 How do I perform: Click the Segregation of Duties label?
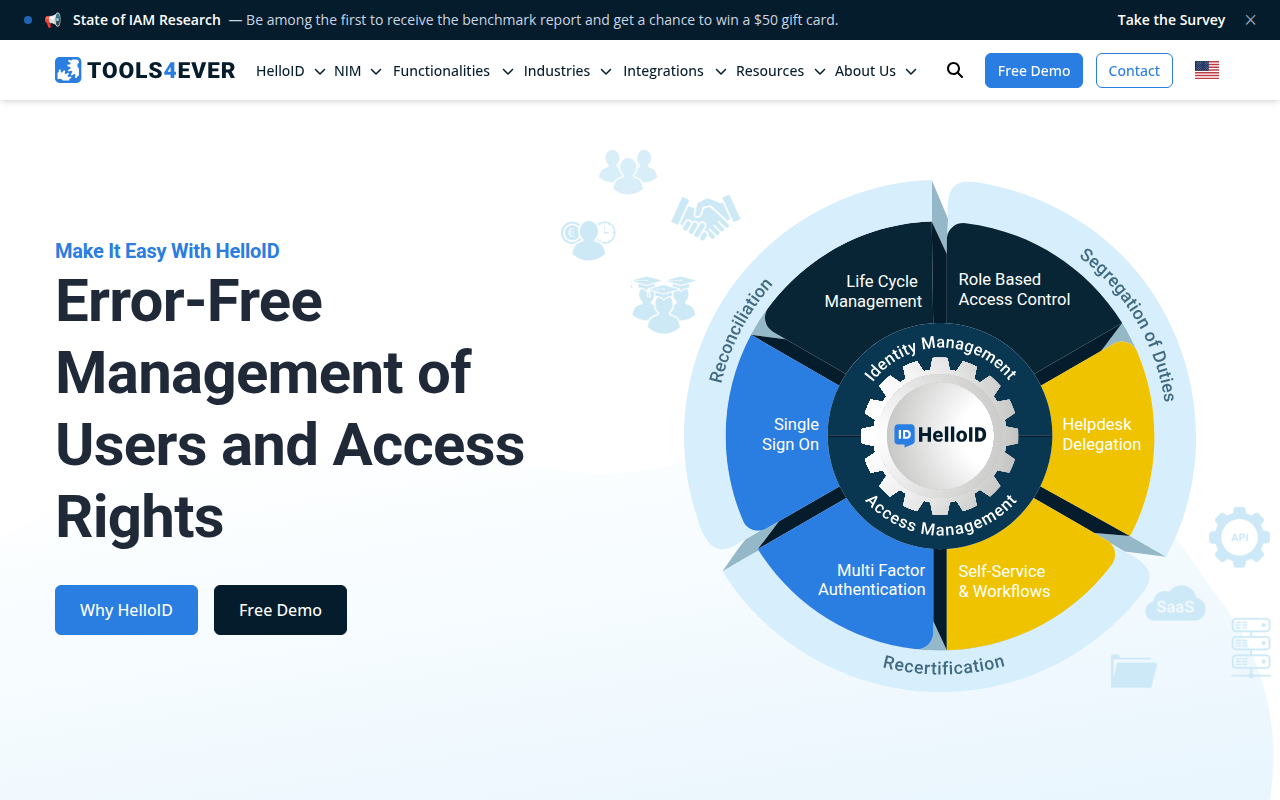coord(1129,325)
